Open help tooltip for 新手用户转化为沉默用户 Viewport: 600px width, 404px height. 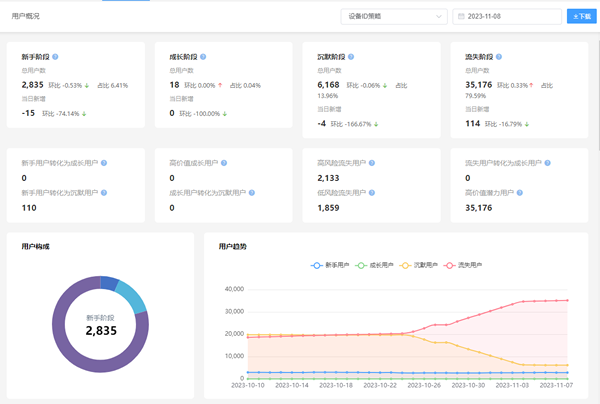[104, 193]
